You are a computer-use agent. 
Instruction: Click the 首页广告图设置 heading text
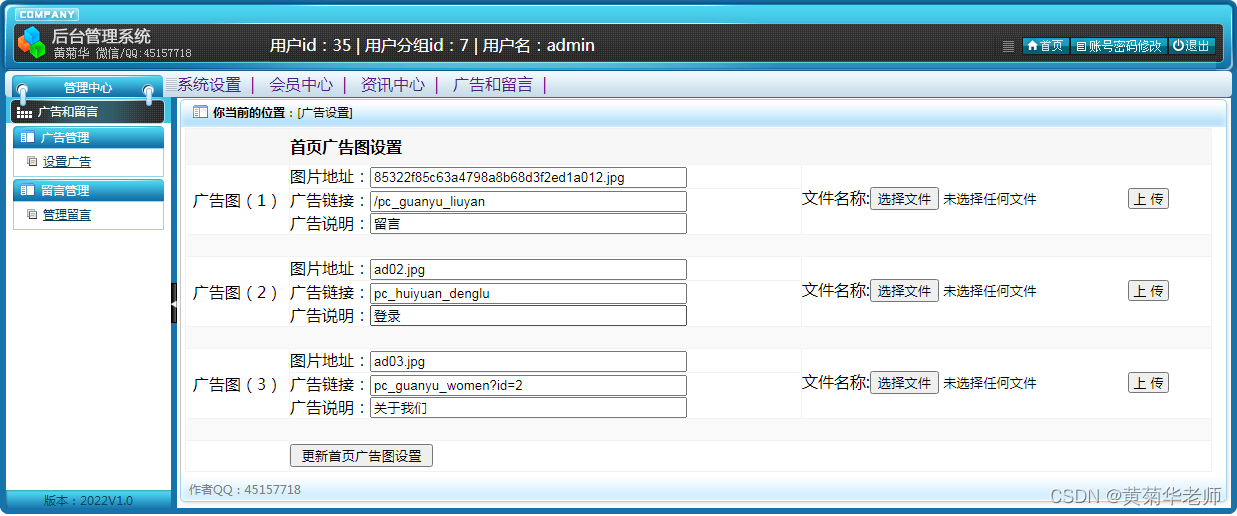point(346,147)
